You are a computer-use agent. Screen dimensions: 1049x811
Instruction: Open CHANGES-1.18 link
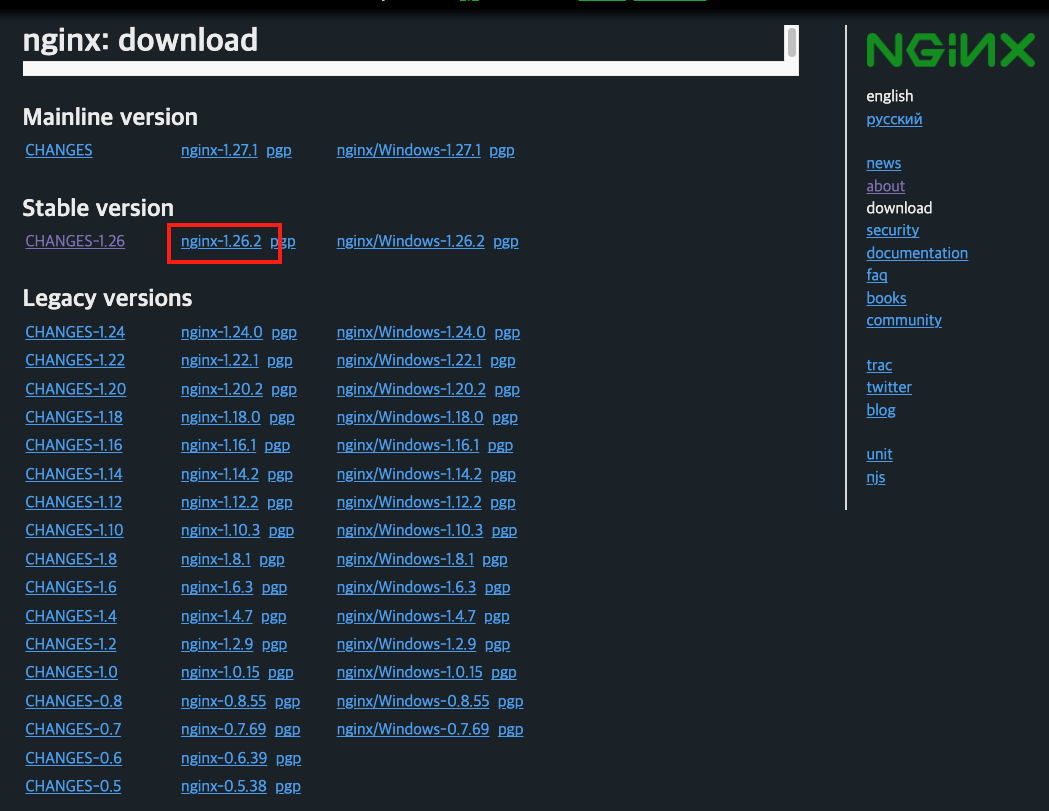(x=74, y=417)
